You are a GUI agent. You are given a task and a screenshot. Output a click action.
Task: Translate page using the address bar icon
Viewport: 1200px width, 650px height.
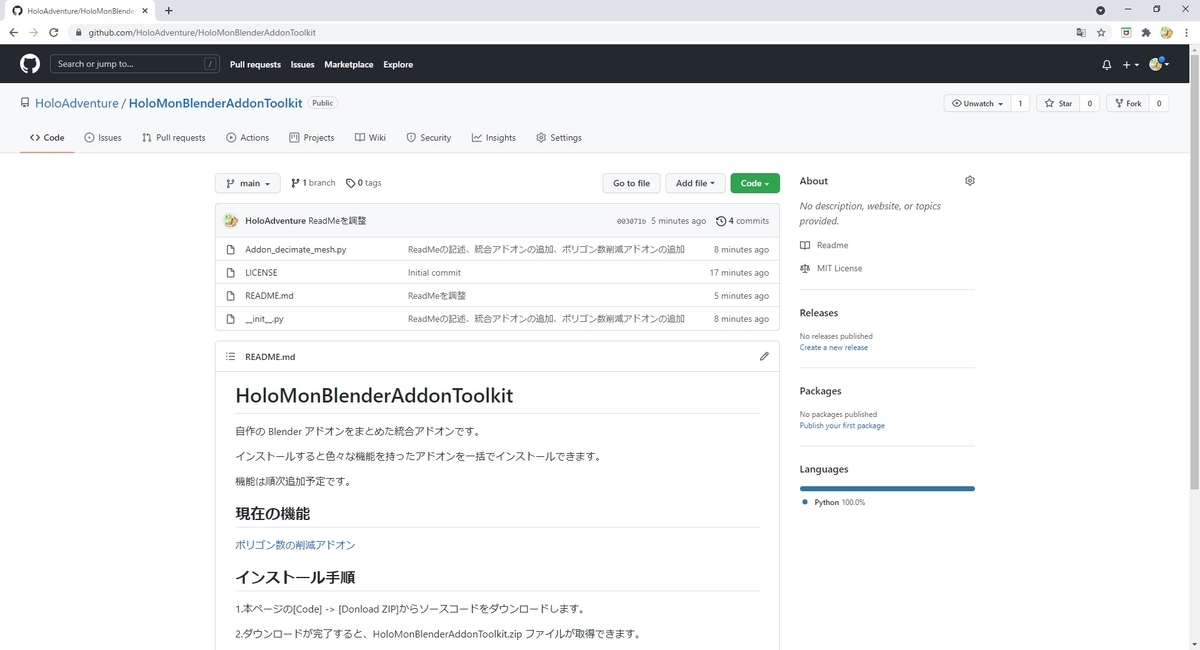(x=1080, y=32)
